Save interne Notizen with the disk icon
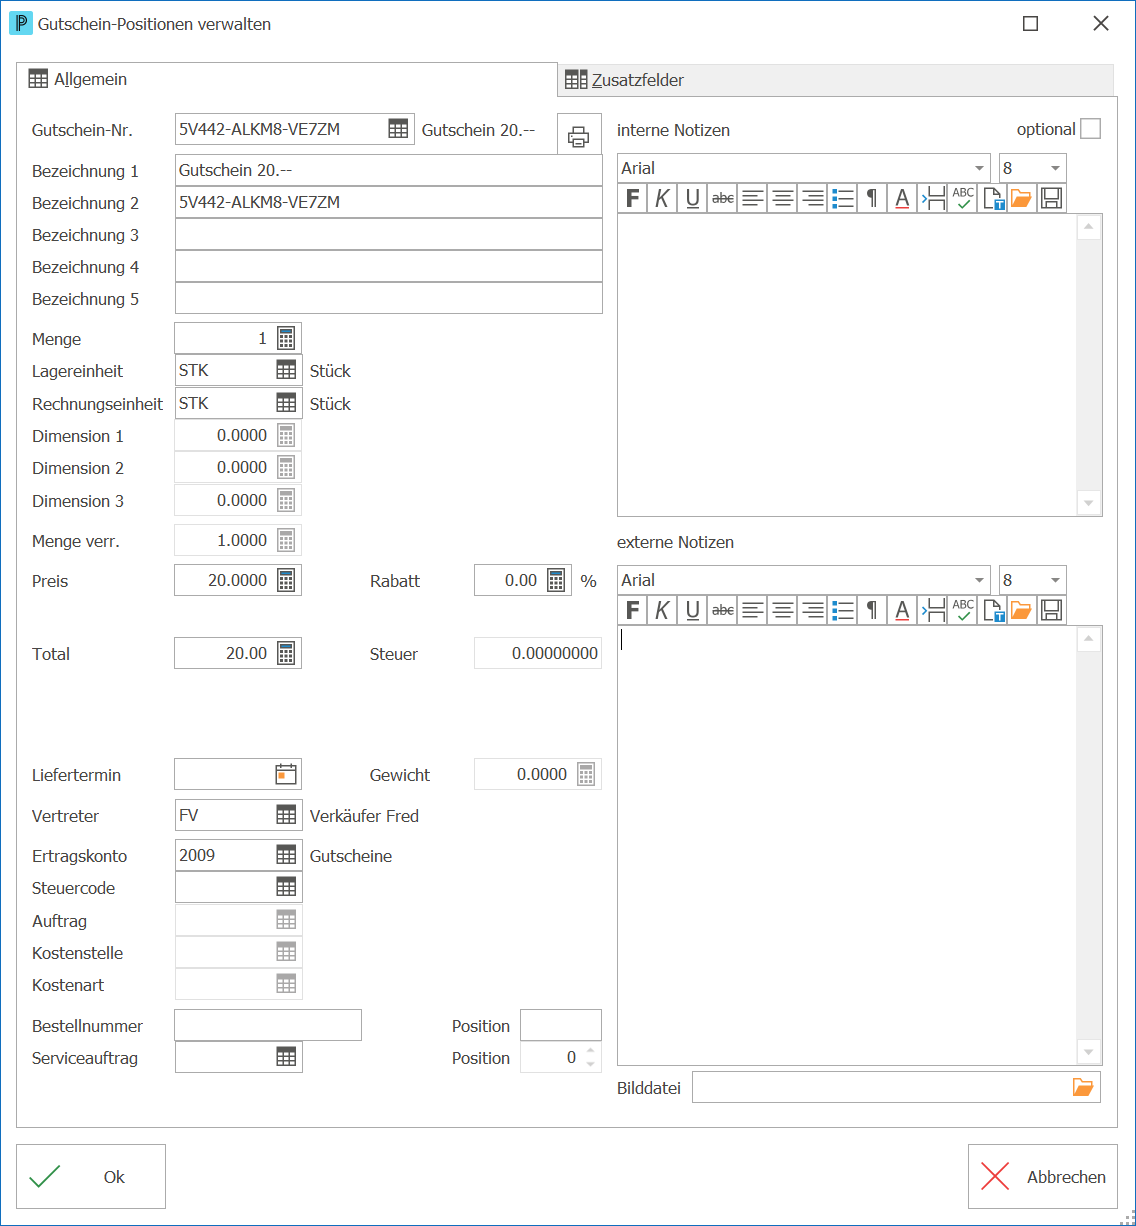The image size is (1136, 1226). point(1051,198)
